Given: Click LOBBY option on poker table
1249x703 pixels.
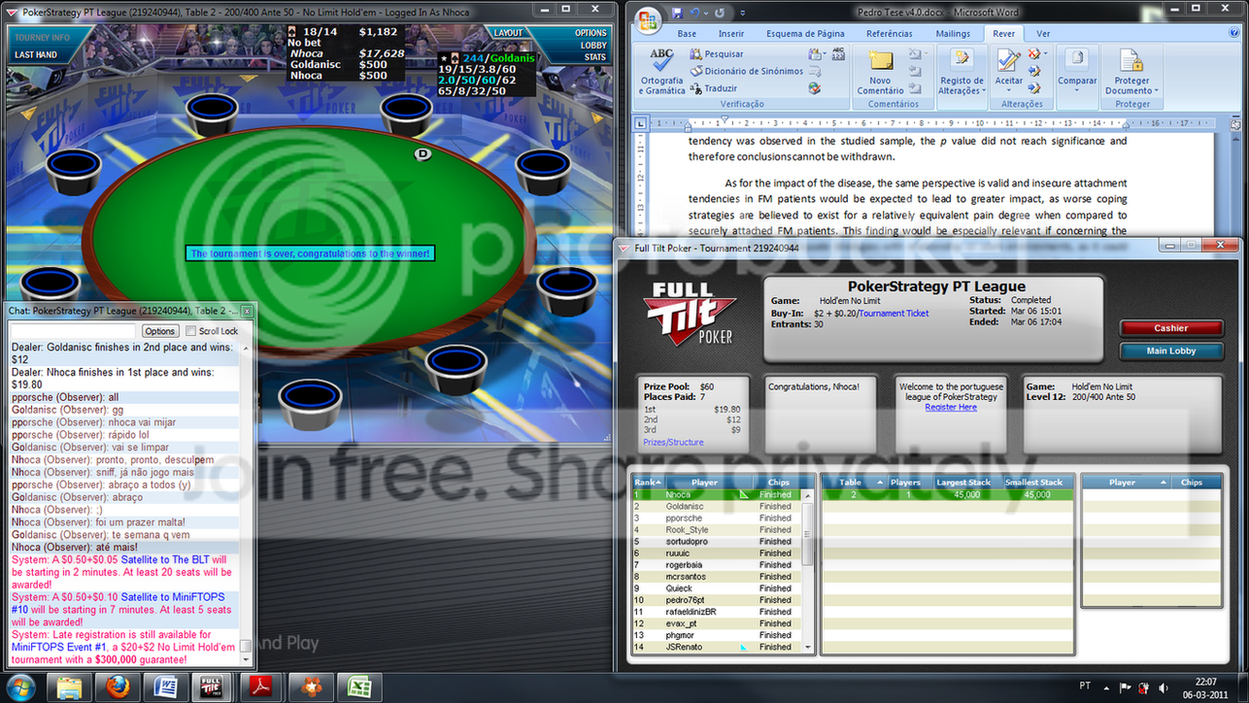Looking at the screenshot, I should click(594, 45).
